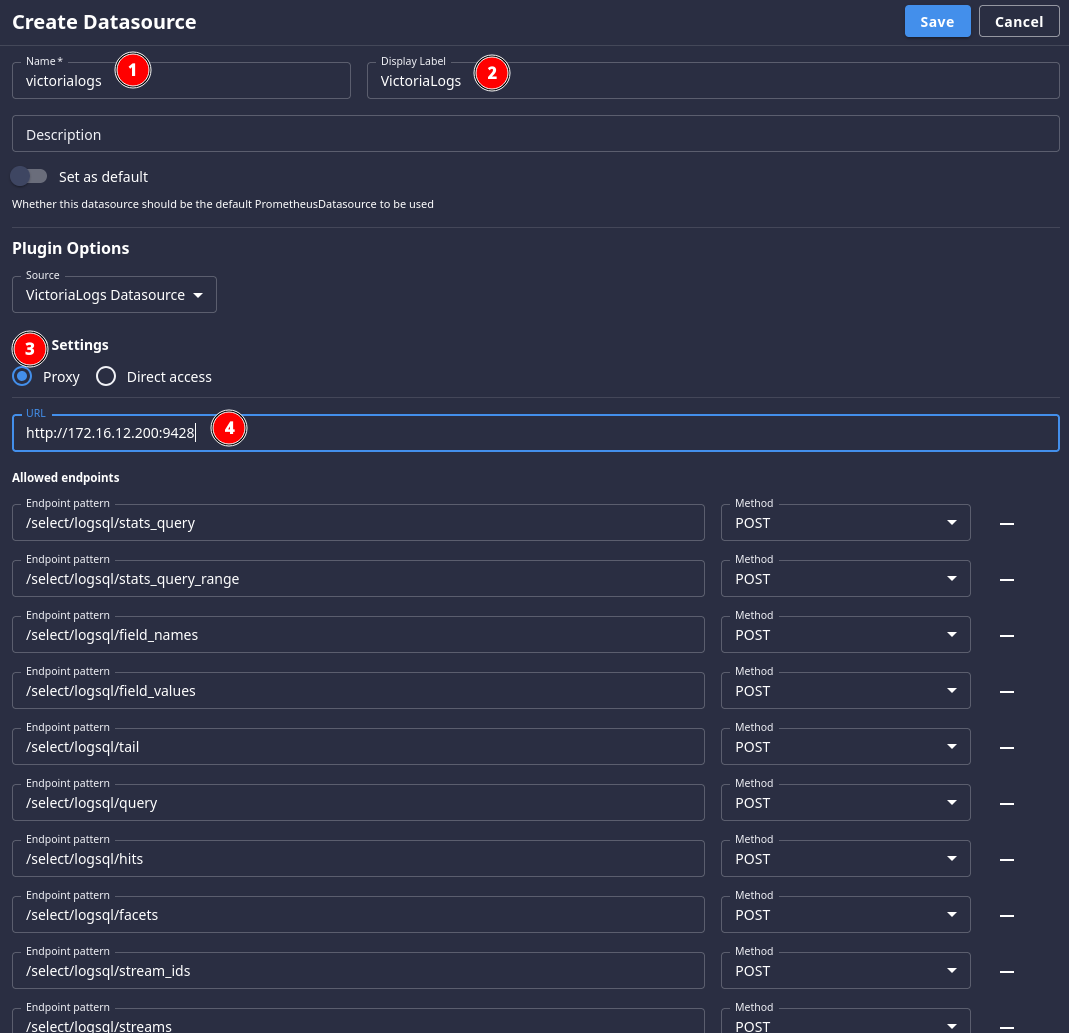This screenshot has height=1033, width=1069.
Task: Click the URL input field
Action: [536, 433]
